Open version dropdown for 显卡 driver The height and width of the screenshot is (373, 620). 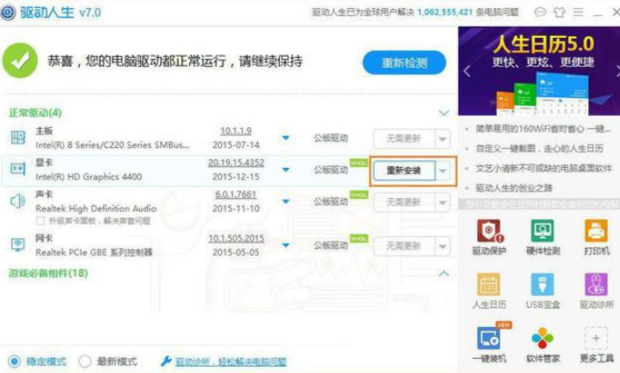pyautogui.click(x=285, y=170)
